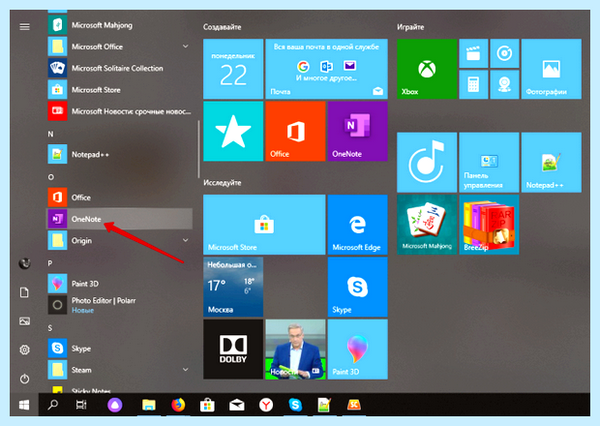Select OneNote in the app list
The width and height of the screenshot is (600, 426).
point(119,219)
